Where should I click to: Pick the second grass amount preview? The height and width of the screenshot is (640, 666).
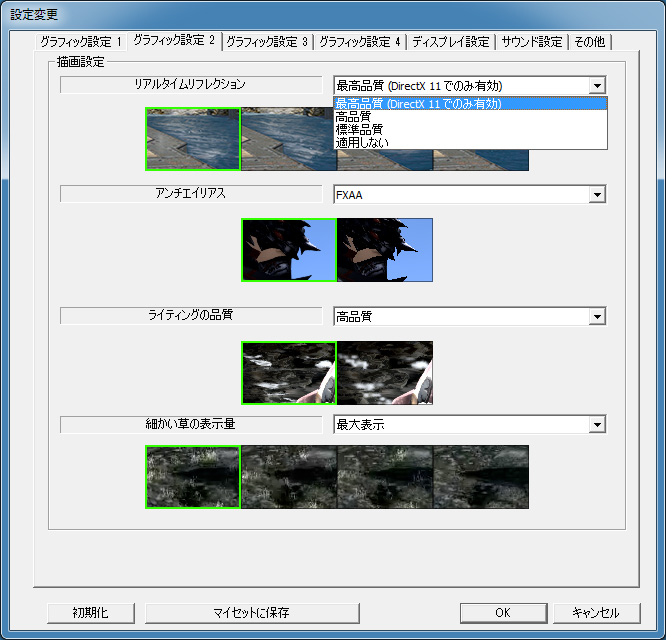pyautogui.click(x=289, y=476)
